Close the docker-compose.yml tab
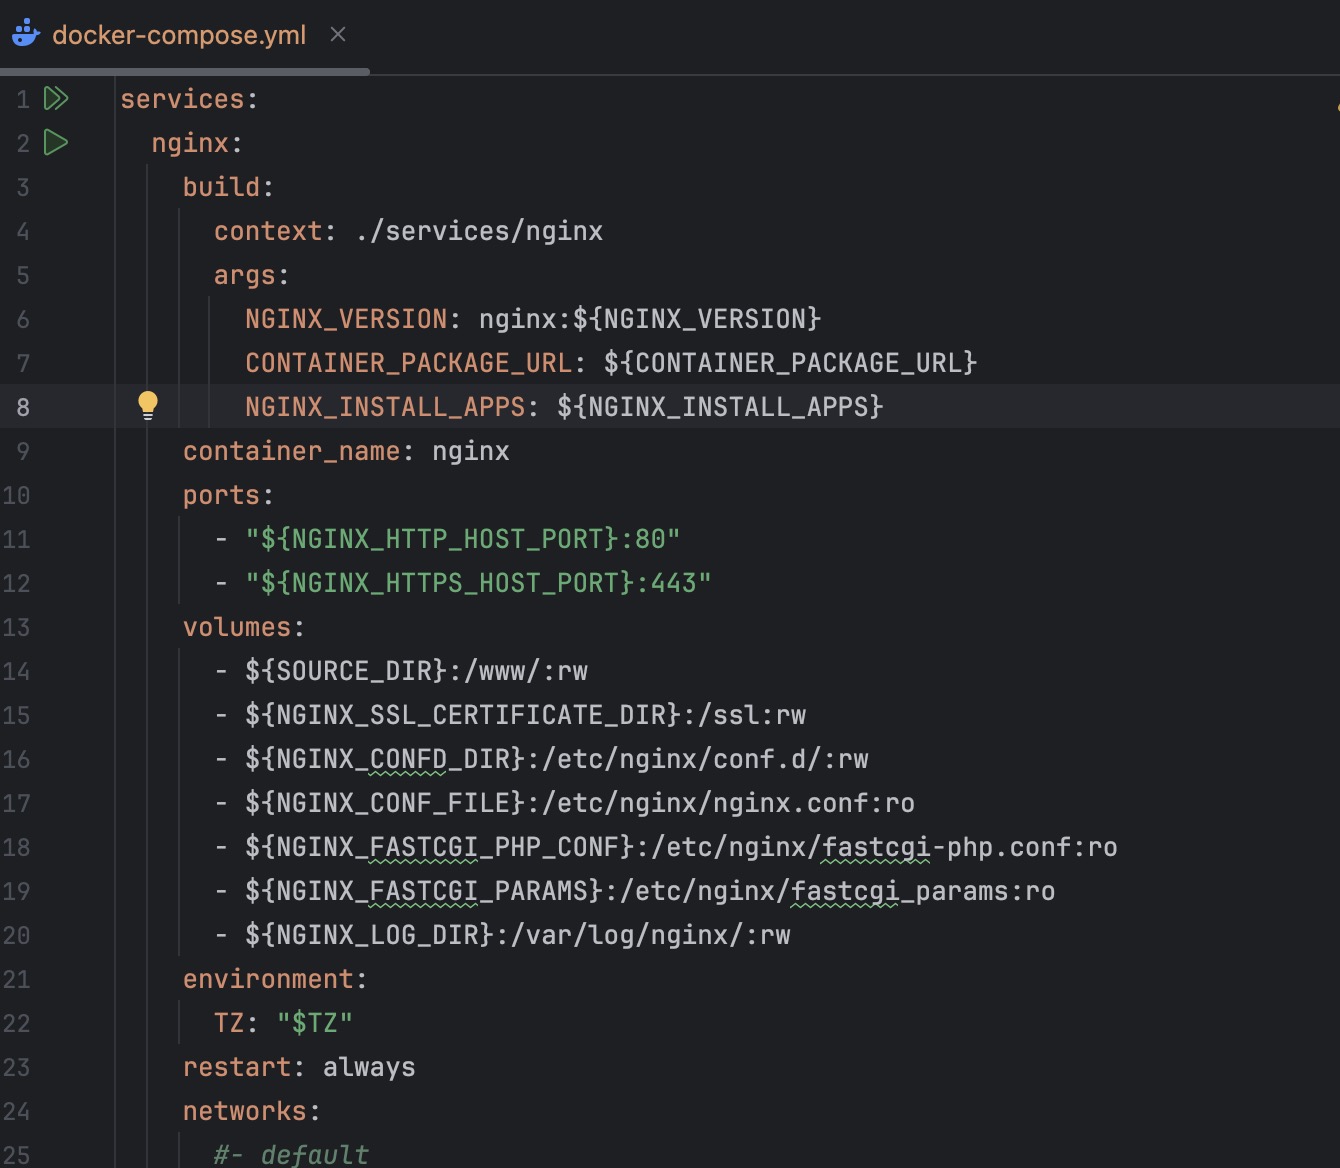 coord(338,34)
